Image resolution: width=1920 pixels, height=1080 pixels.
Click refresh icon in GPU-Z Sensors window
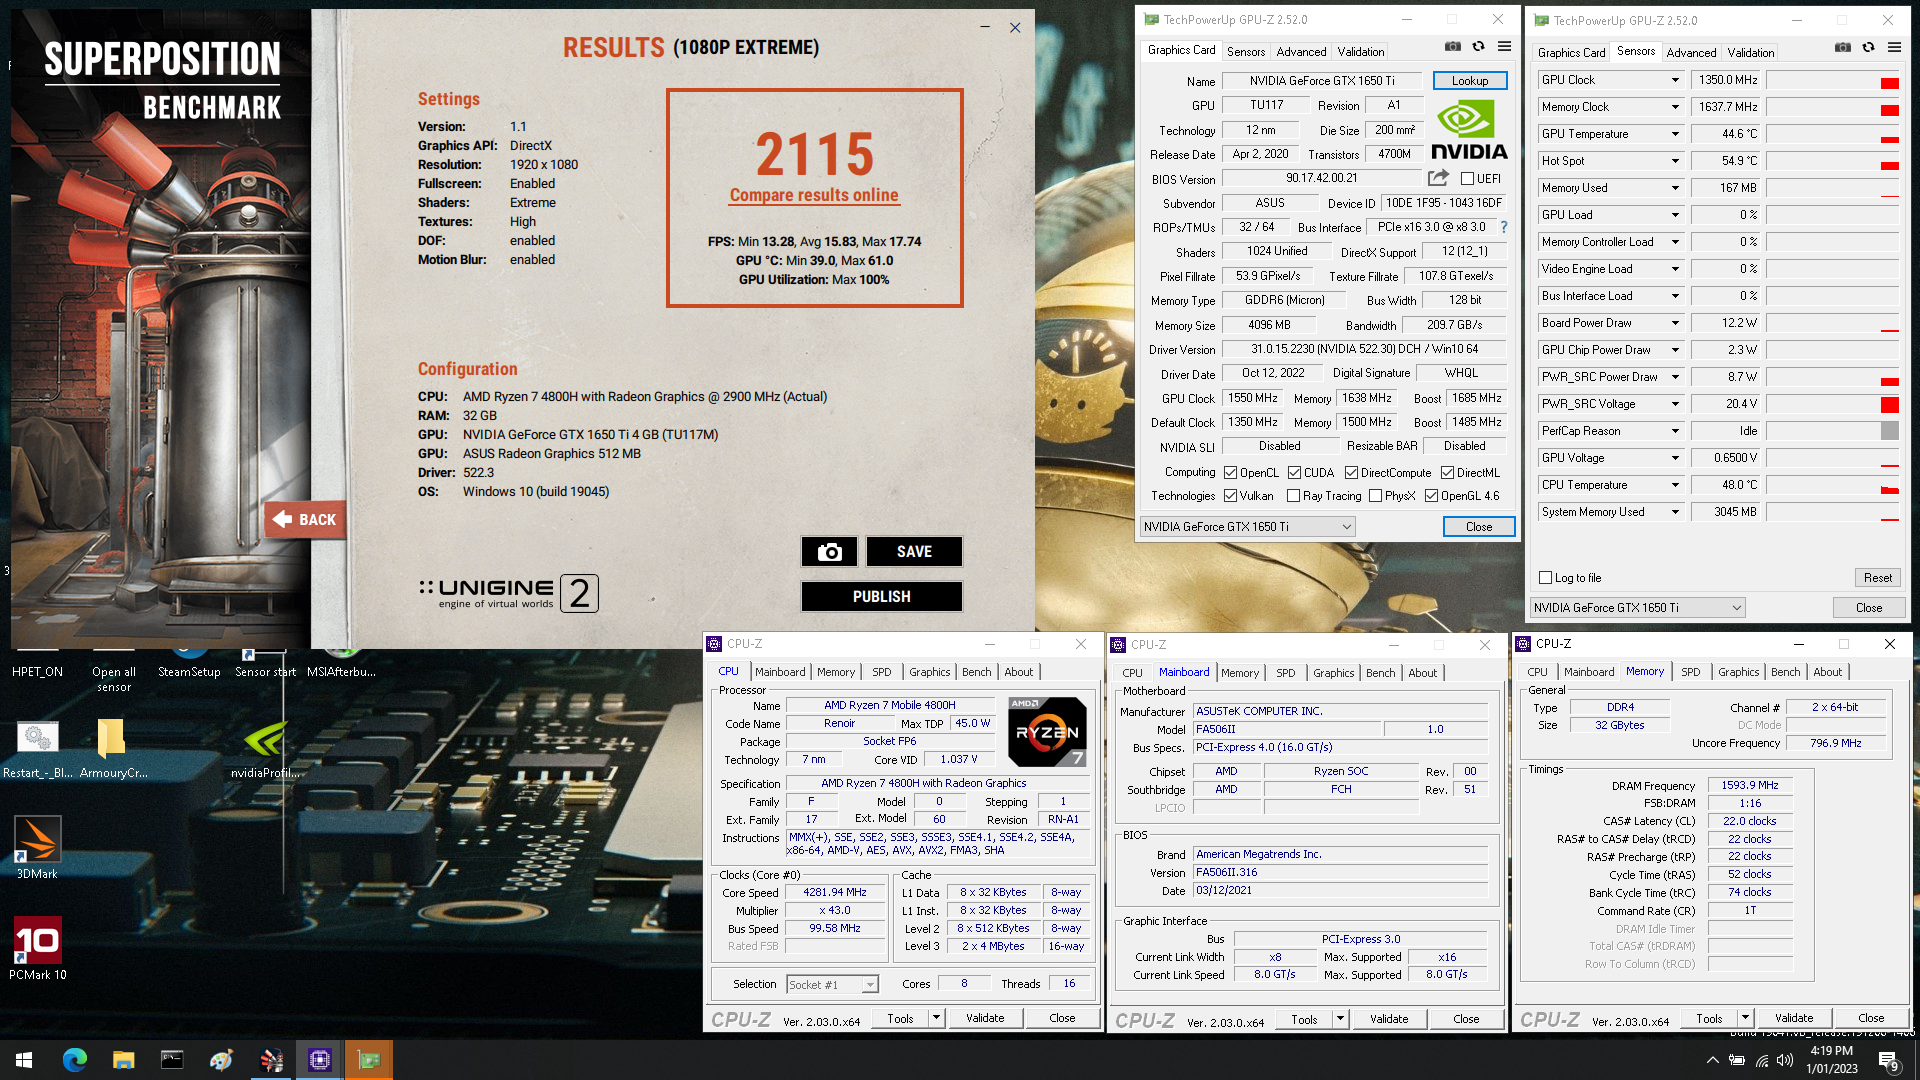click(1869, 48)
